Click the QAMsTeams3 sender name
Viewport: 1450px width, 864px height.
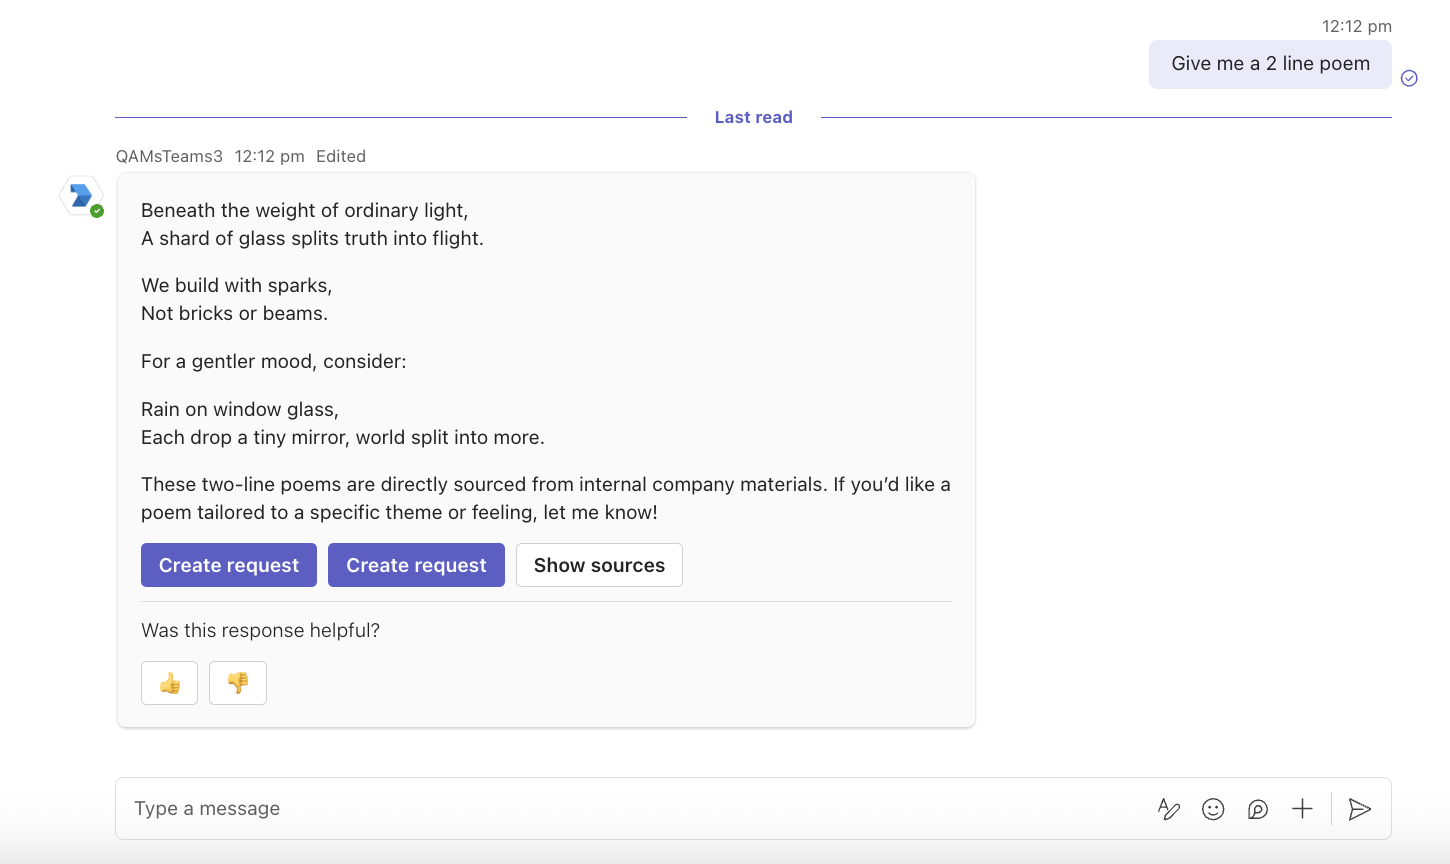pos(169,156)
